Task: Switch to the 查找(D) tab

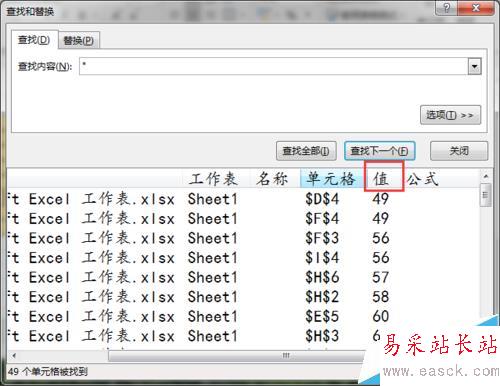Action: coord(34,40)
